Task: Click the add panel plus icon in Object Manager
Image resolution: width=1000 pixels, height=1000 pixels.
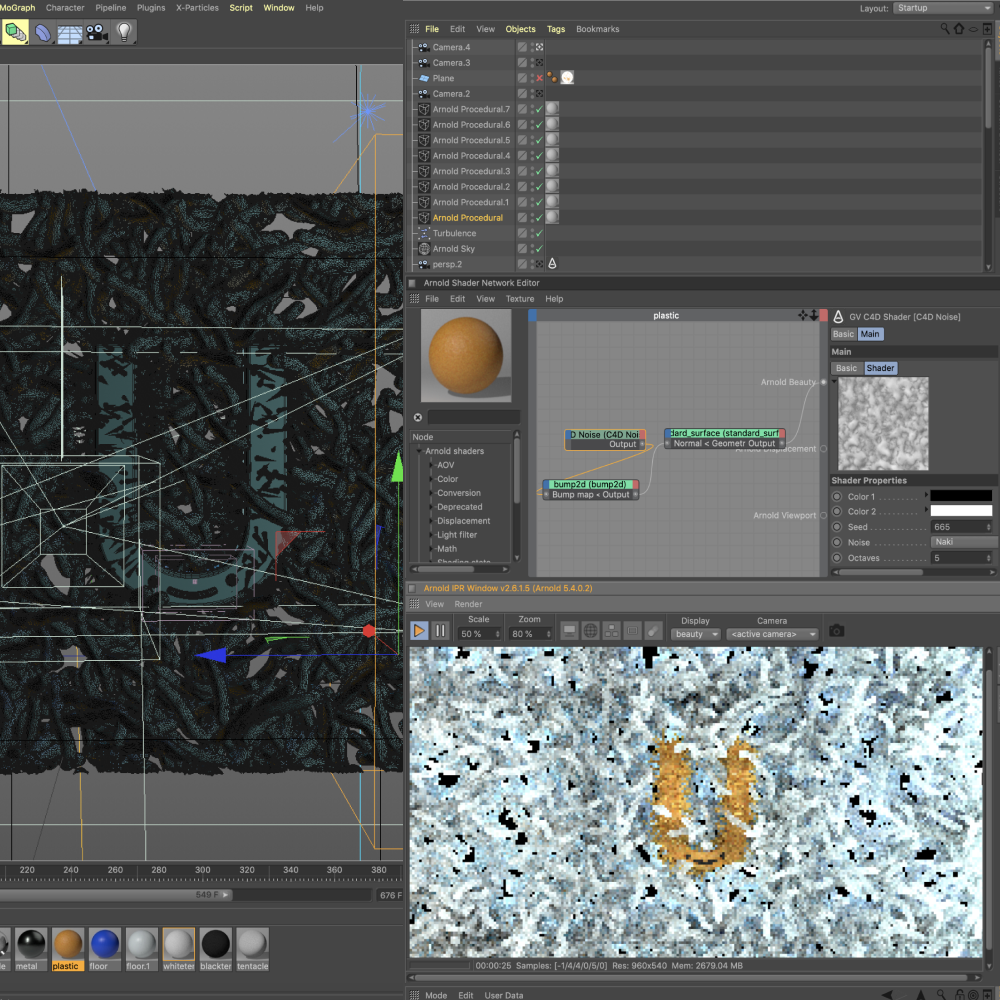Action: (x=987, y=29)
